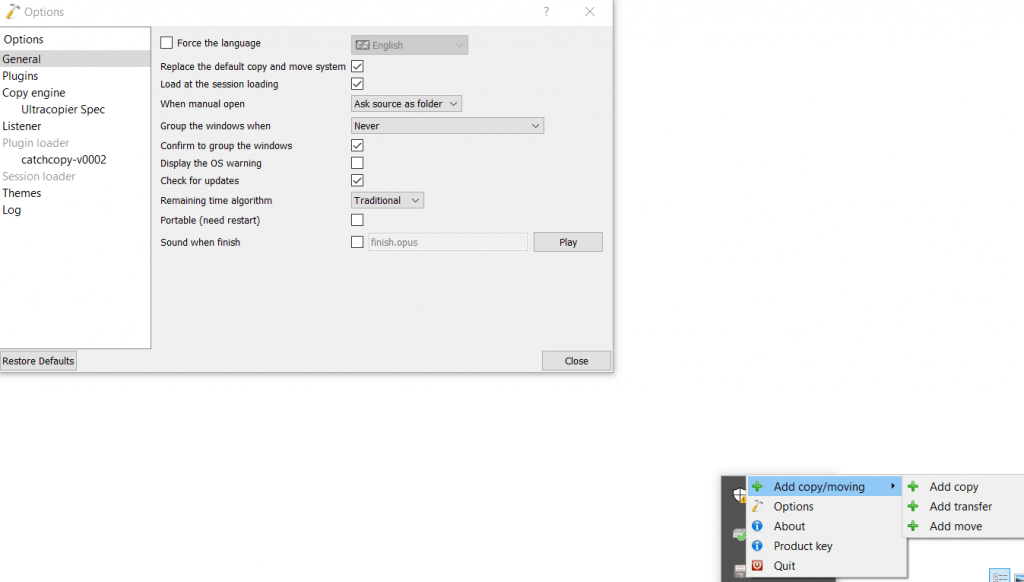Enable Display the OS warning checkbox
1024x582 pixels.
pos(357,163)
